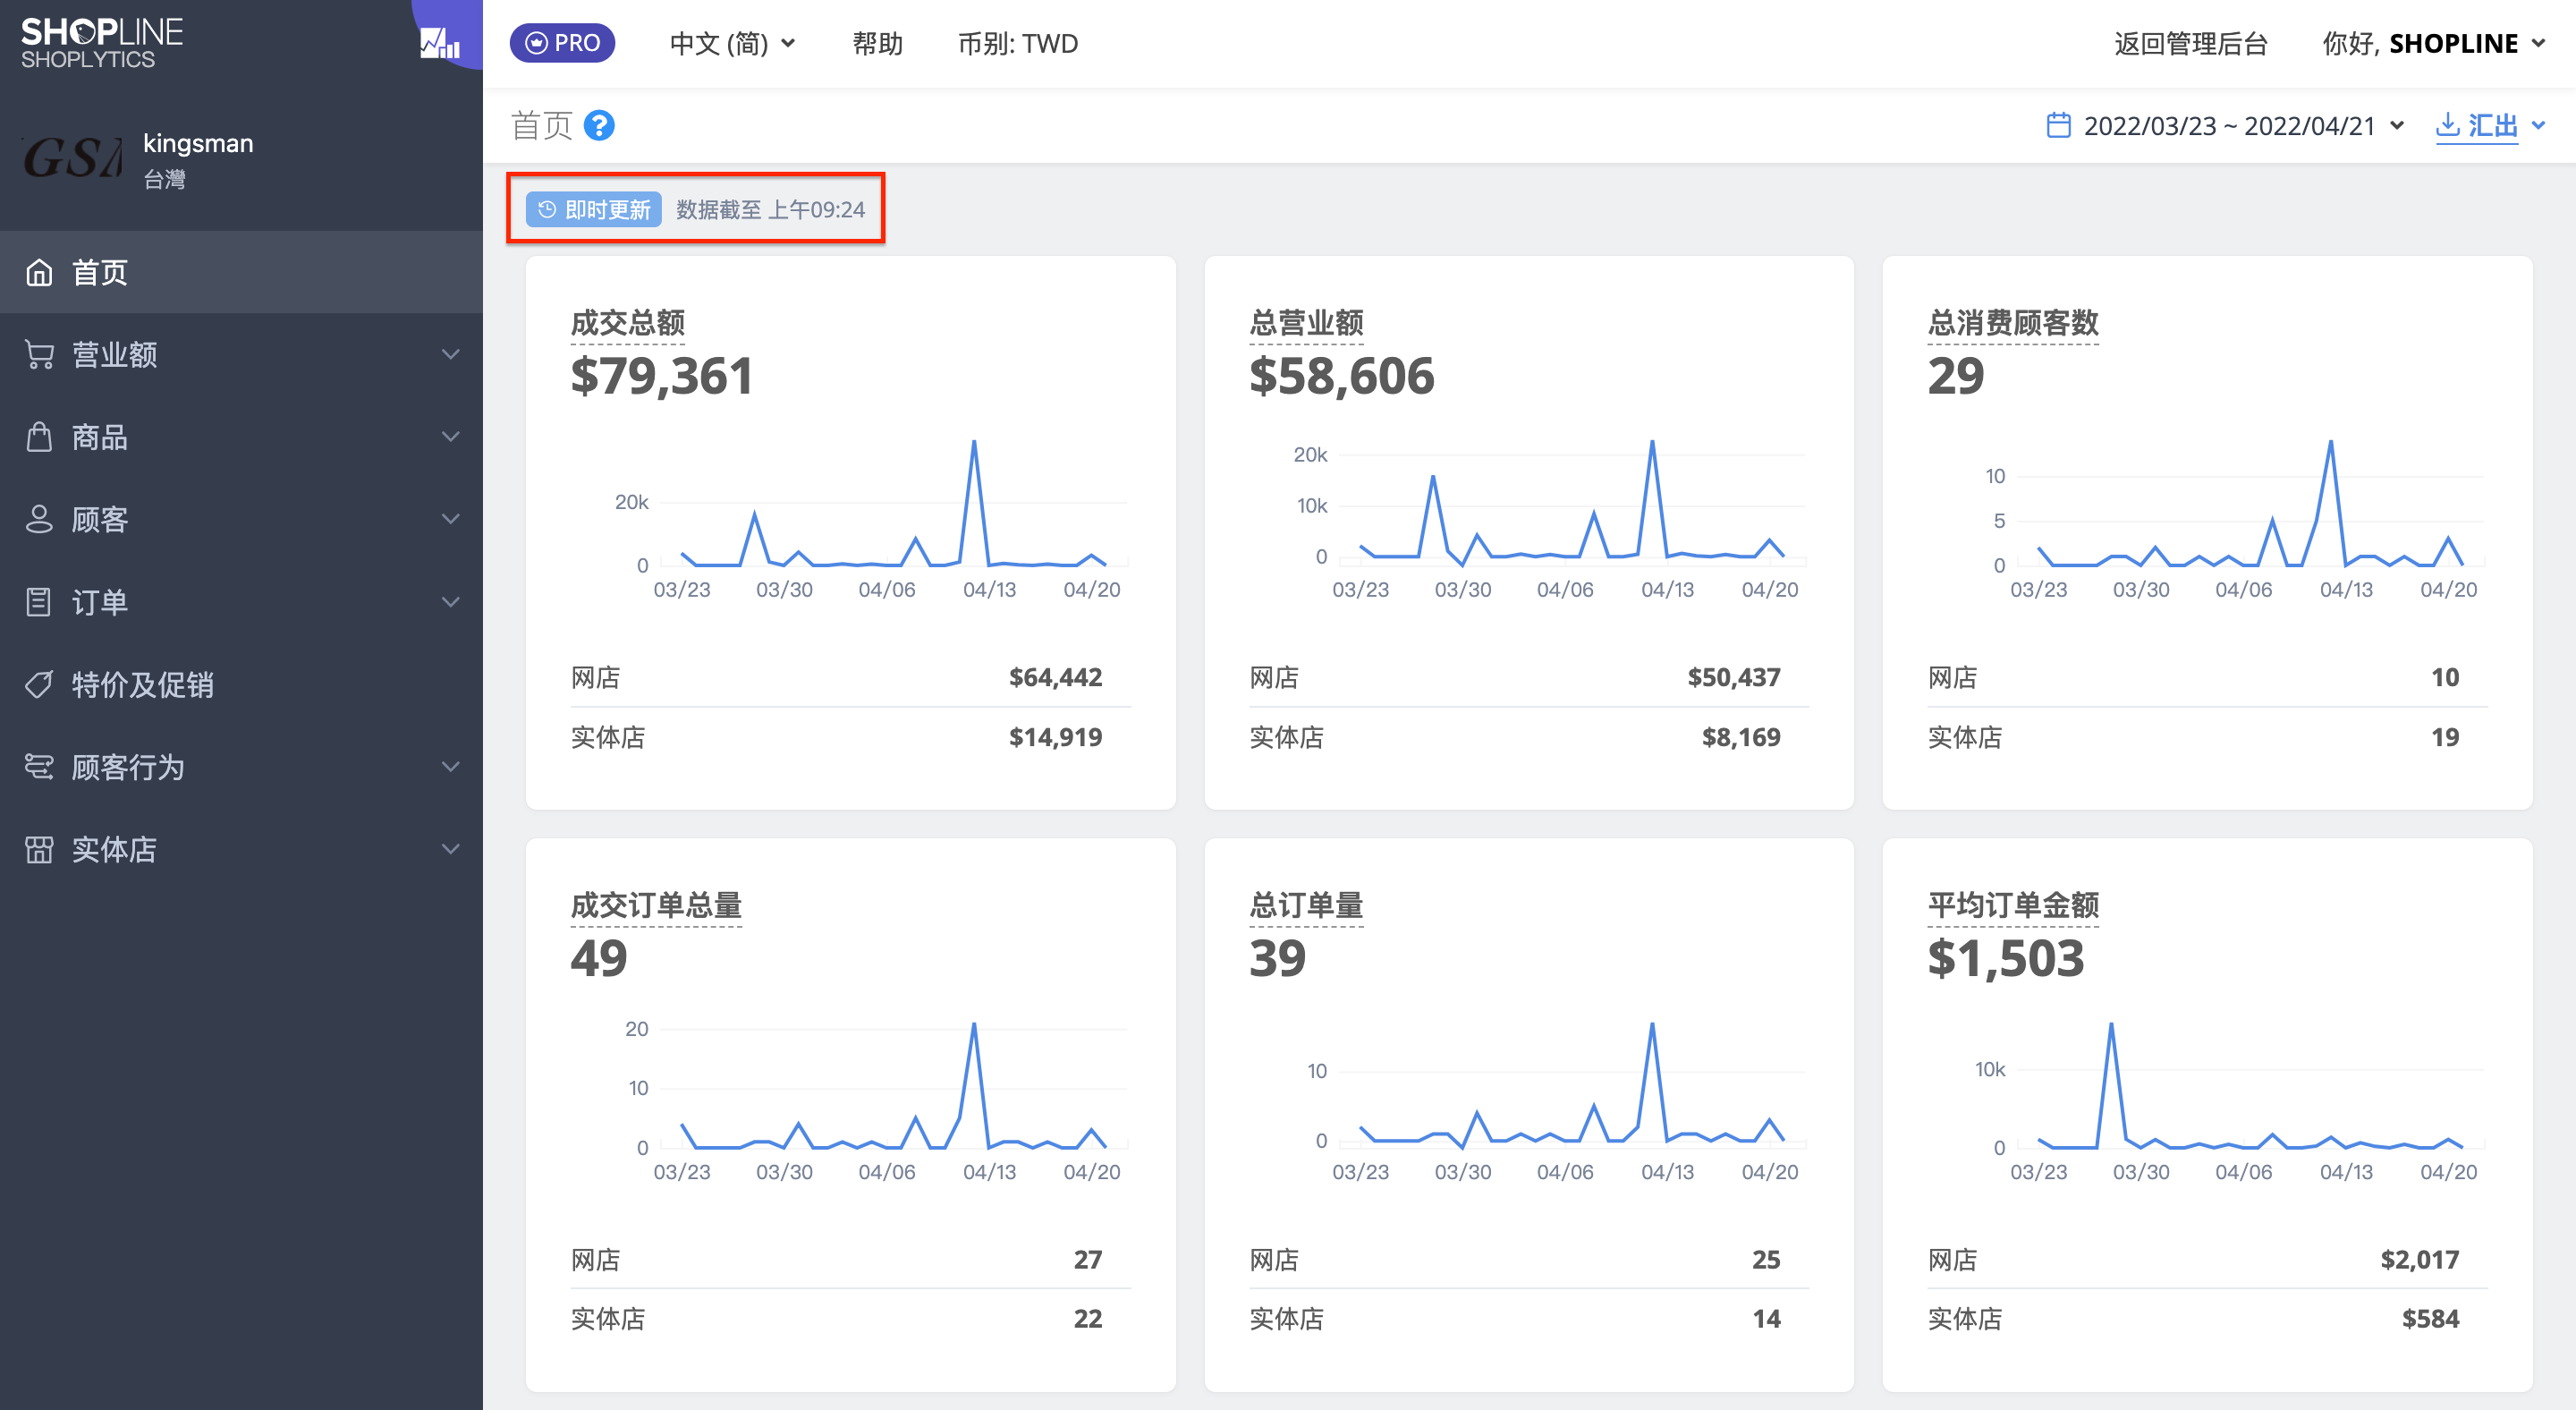
Task: Select 特价及促销 in the sidebar
Action: click(241, 685)
